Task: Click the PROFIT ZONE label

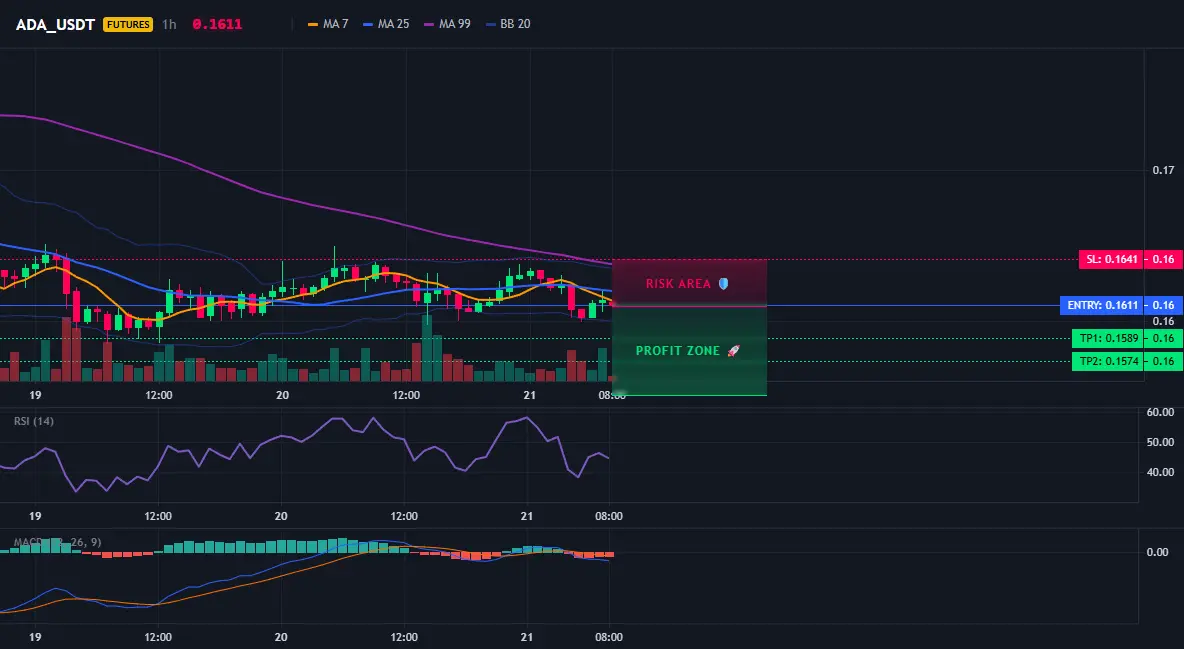Action: click(678, 351)
